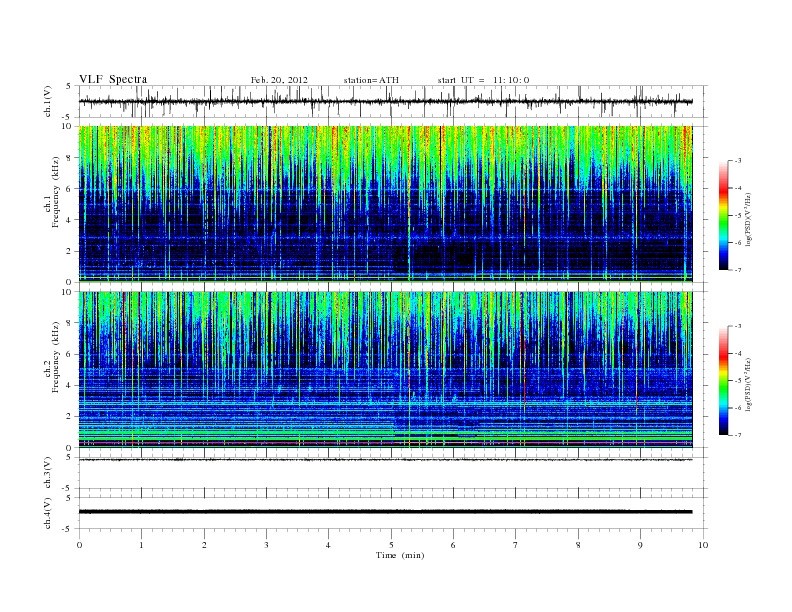Viewport: 792px width, 612px height.
Task: Click the "VLF Spectra" plot title
Action: pos(113,79)
